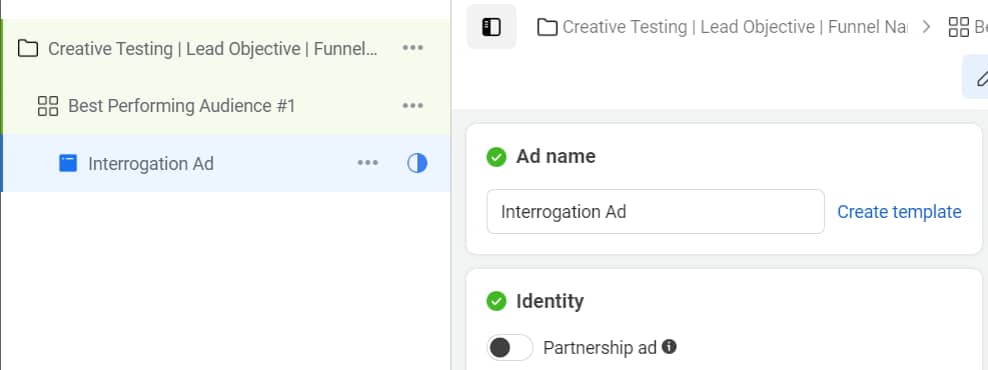Image resolution: width=988 pixels, height=370 pixels.
Task: Open options menu for Best Performing Audience #1
Action: pos(413,106)
